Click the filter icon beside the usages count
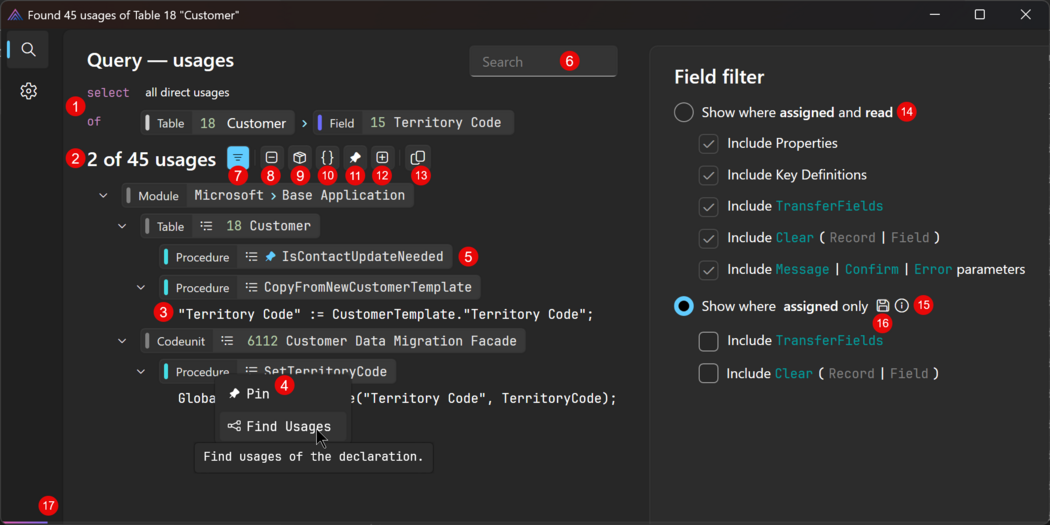The height and width of the screenshot is (525, 1050). coord(238,158)
